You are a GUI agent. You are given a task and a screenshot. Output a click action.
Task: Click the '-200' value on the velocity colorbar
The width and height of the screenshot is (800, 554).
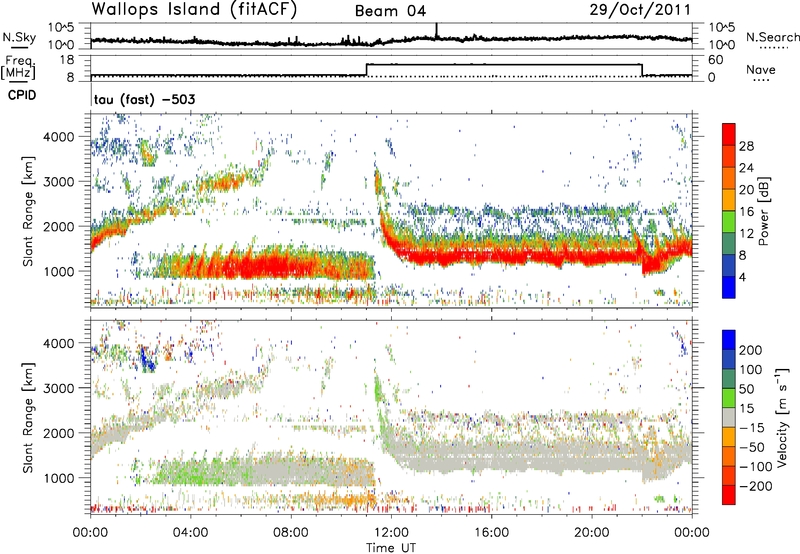pyautogui.click(x=756, y=486)
